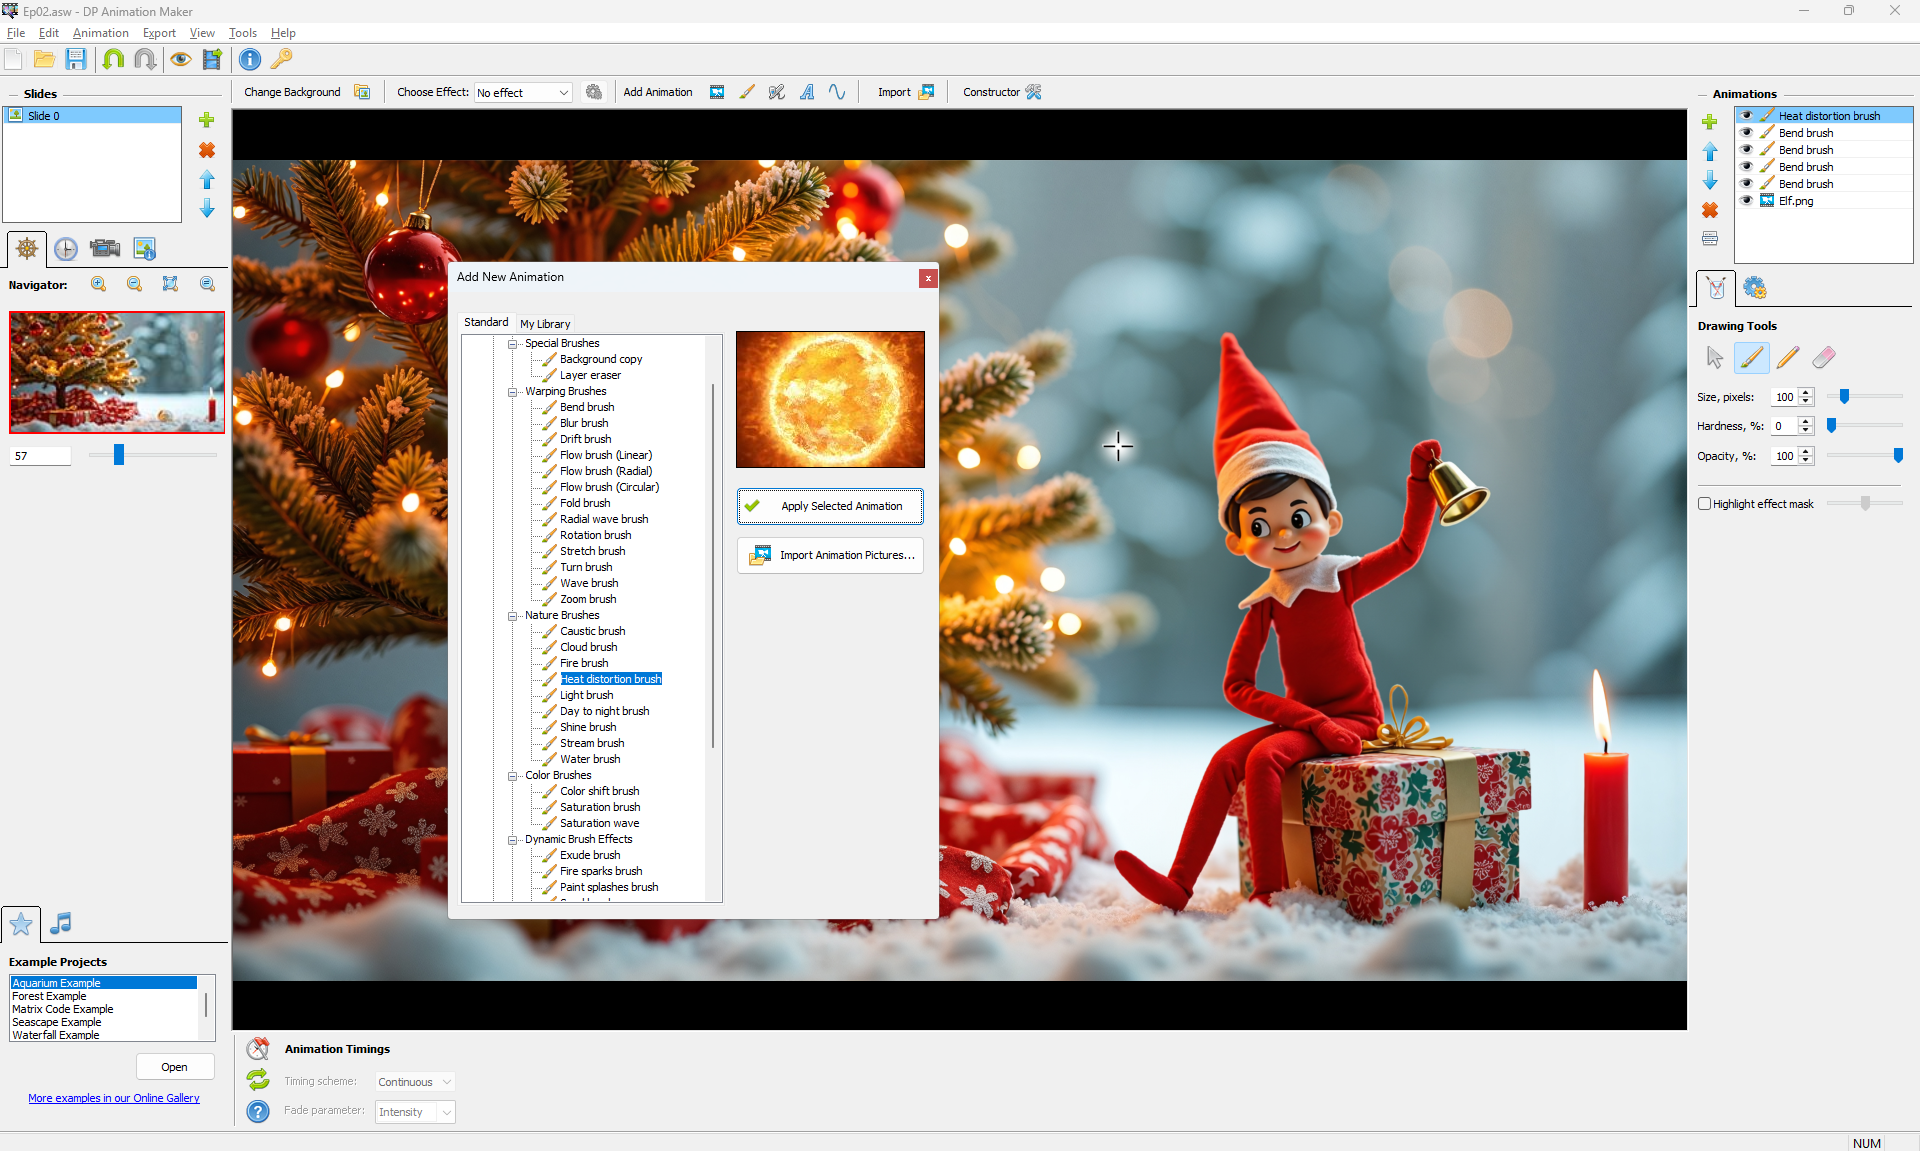Delete selected animation with red X
Screen dimensions: 1920x1151
coord(1710,210)
